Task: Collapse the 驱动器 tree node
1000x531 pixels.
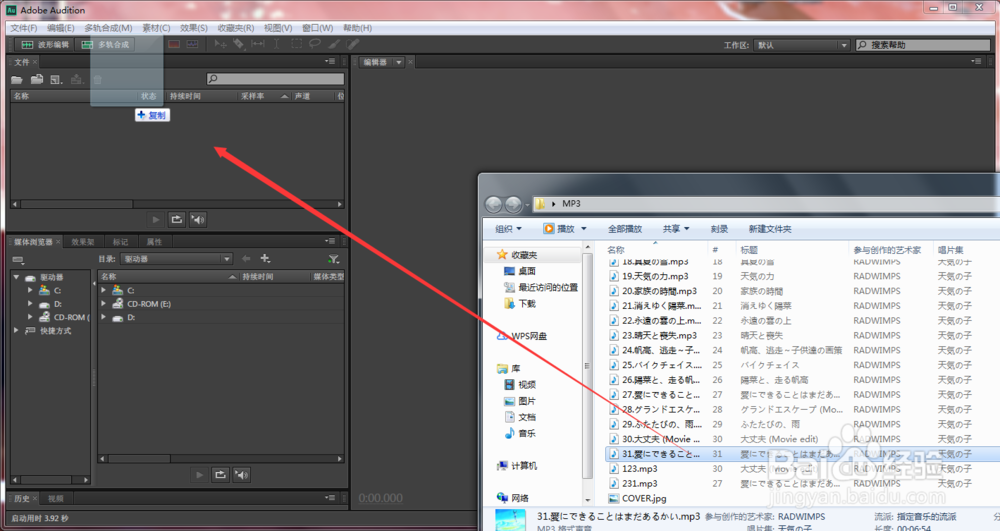Action: [x=17, y=277]
